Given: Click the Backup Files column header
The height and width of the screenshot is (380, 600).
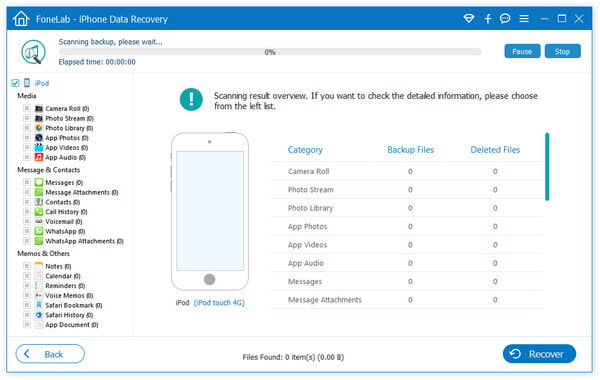Looking at the screenshot, I should [x=411, y=150].
